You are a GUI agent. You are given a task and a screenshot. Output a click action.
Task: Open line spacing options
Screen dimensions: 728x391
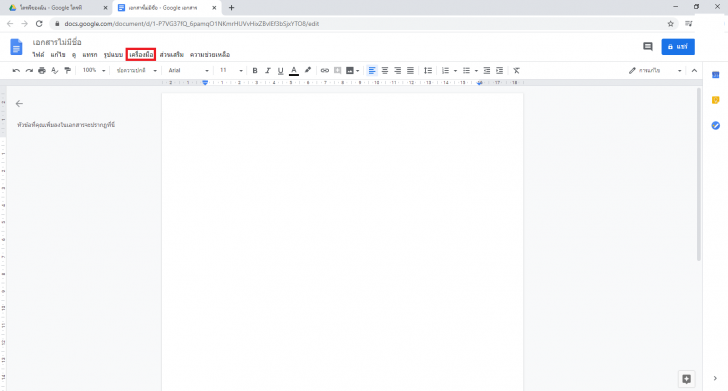click(x=428, y=71)
